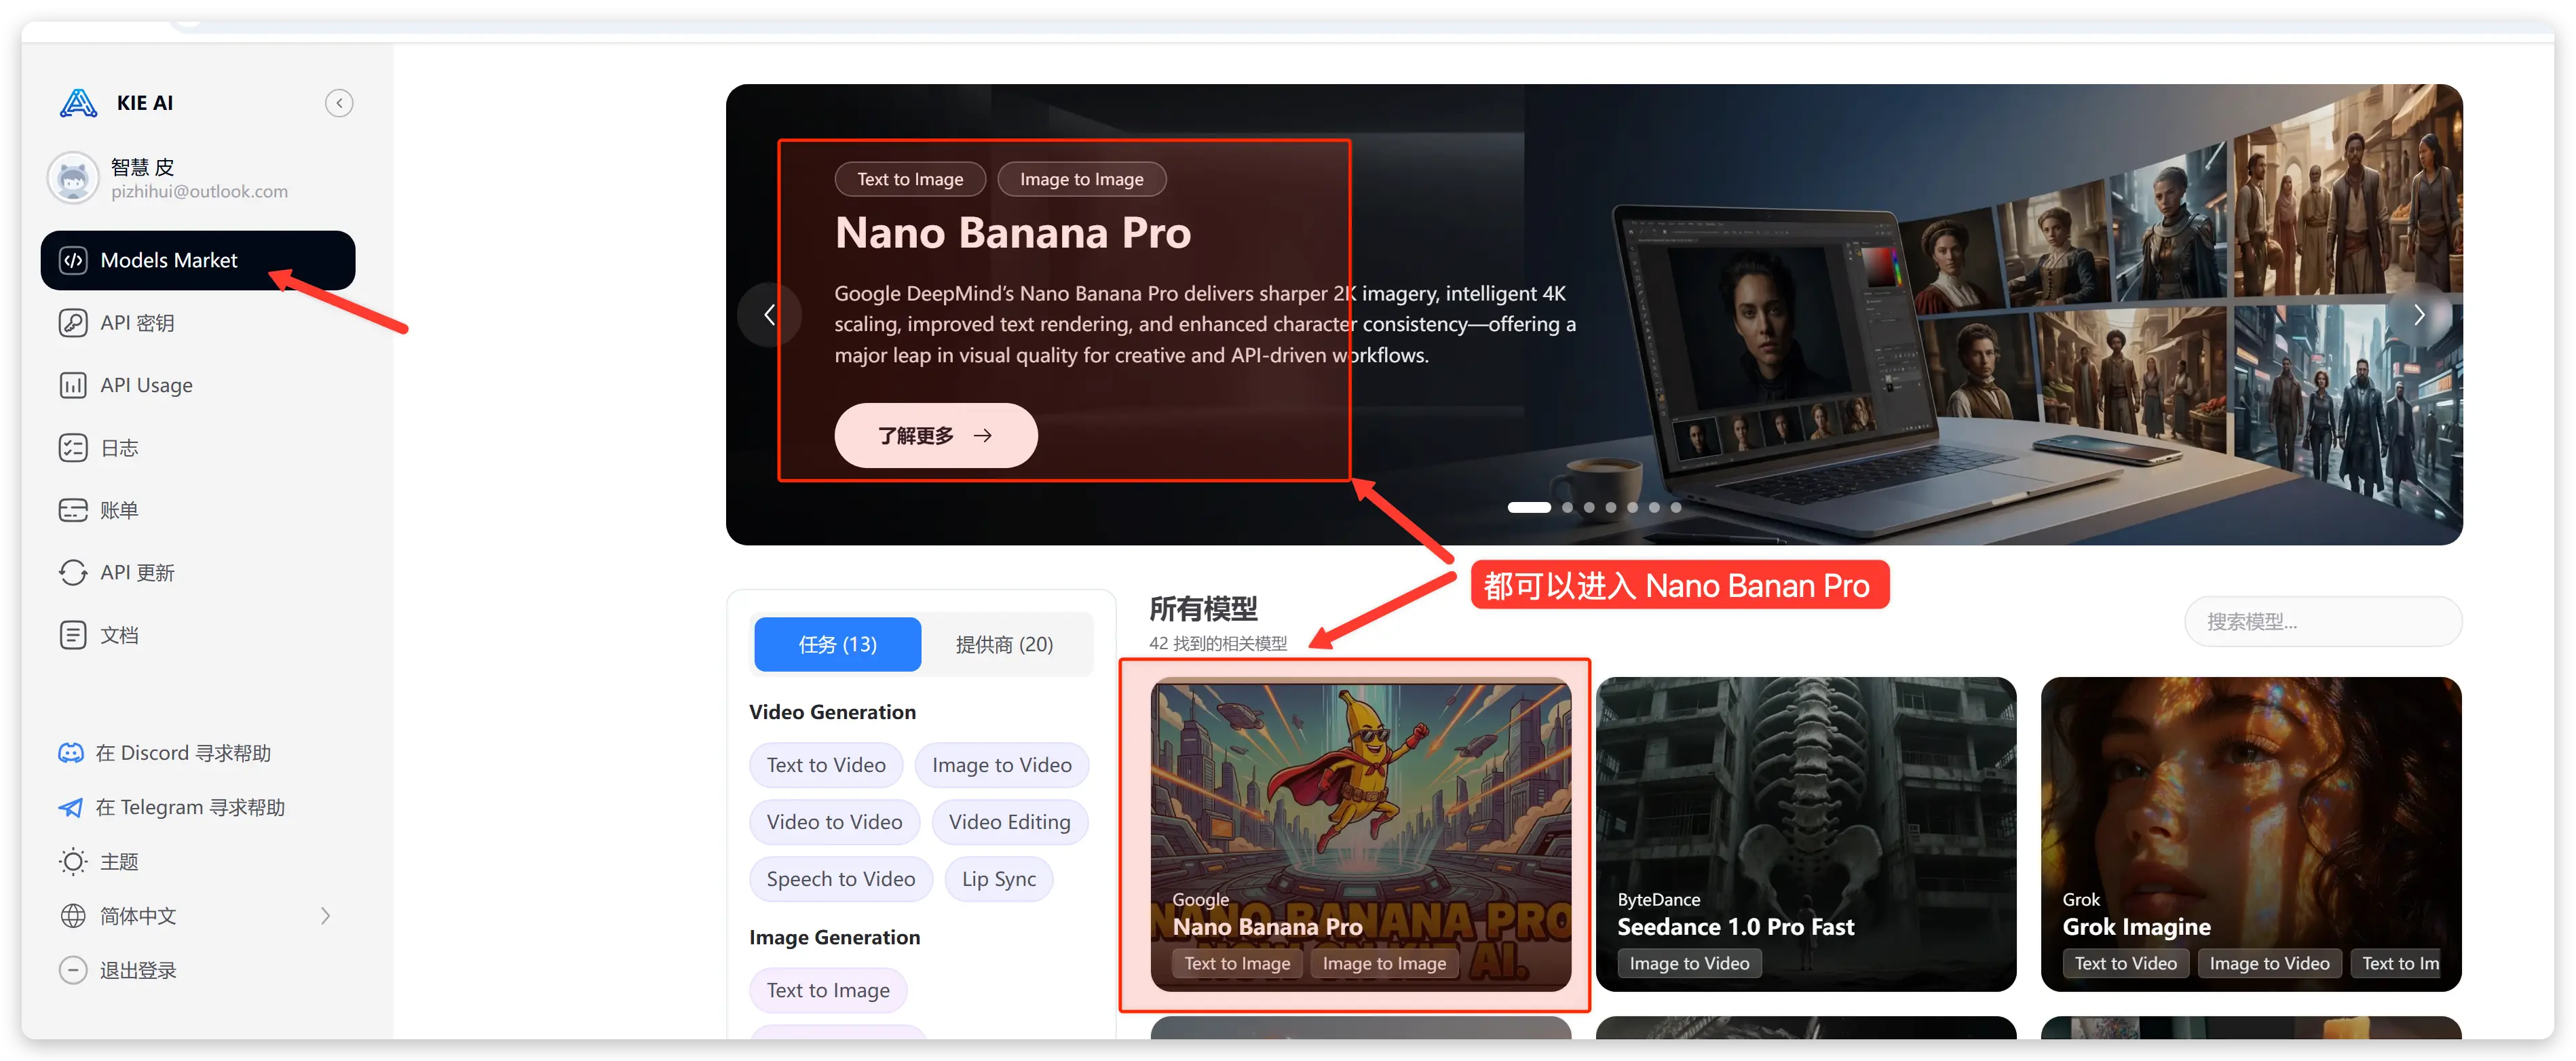Screen dimensions: 2576x1061
Task: Open the Grok Imagine model card
Action: point(2251,835)
